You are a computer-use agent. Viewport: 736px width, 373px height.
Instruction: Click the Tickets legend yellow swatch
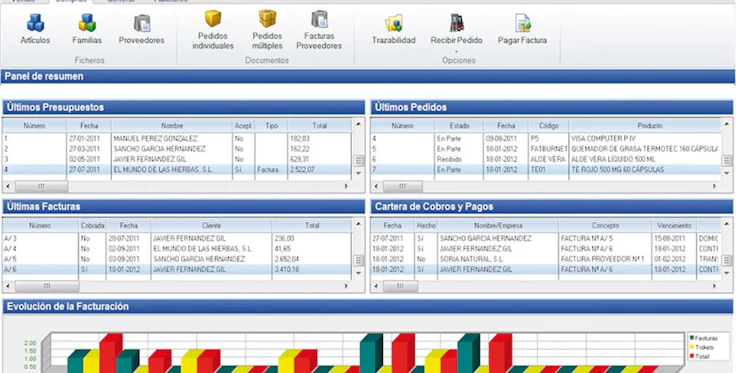692,347
